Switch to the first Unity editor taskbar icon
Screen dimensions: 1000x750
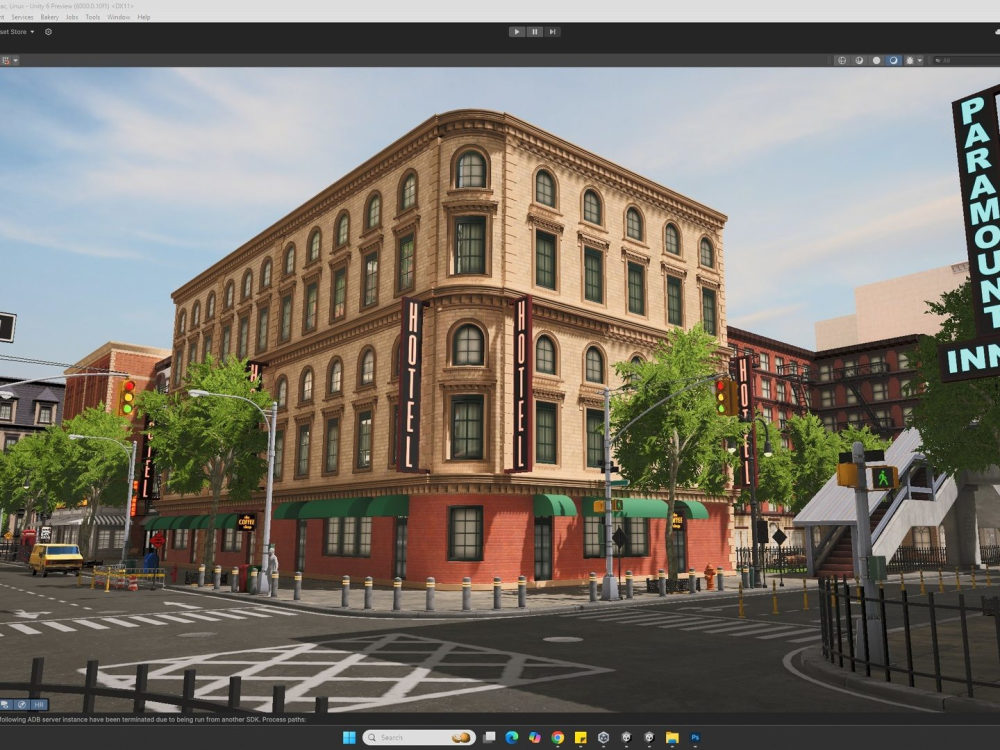point(626,738)
